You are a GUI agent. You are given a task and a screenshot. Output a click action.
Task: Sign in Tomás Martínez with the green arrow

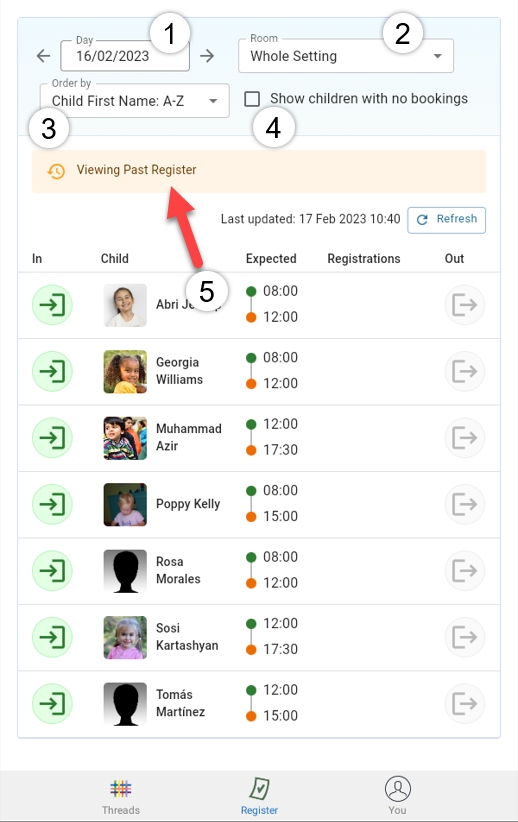click(x=52, y=704)
